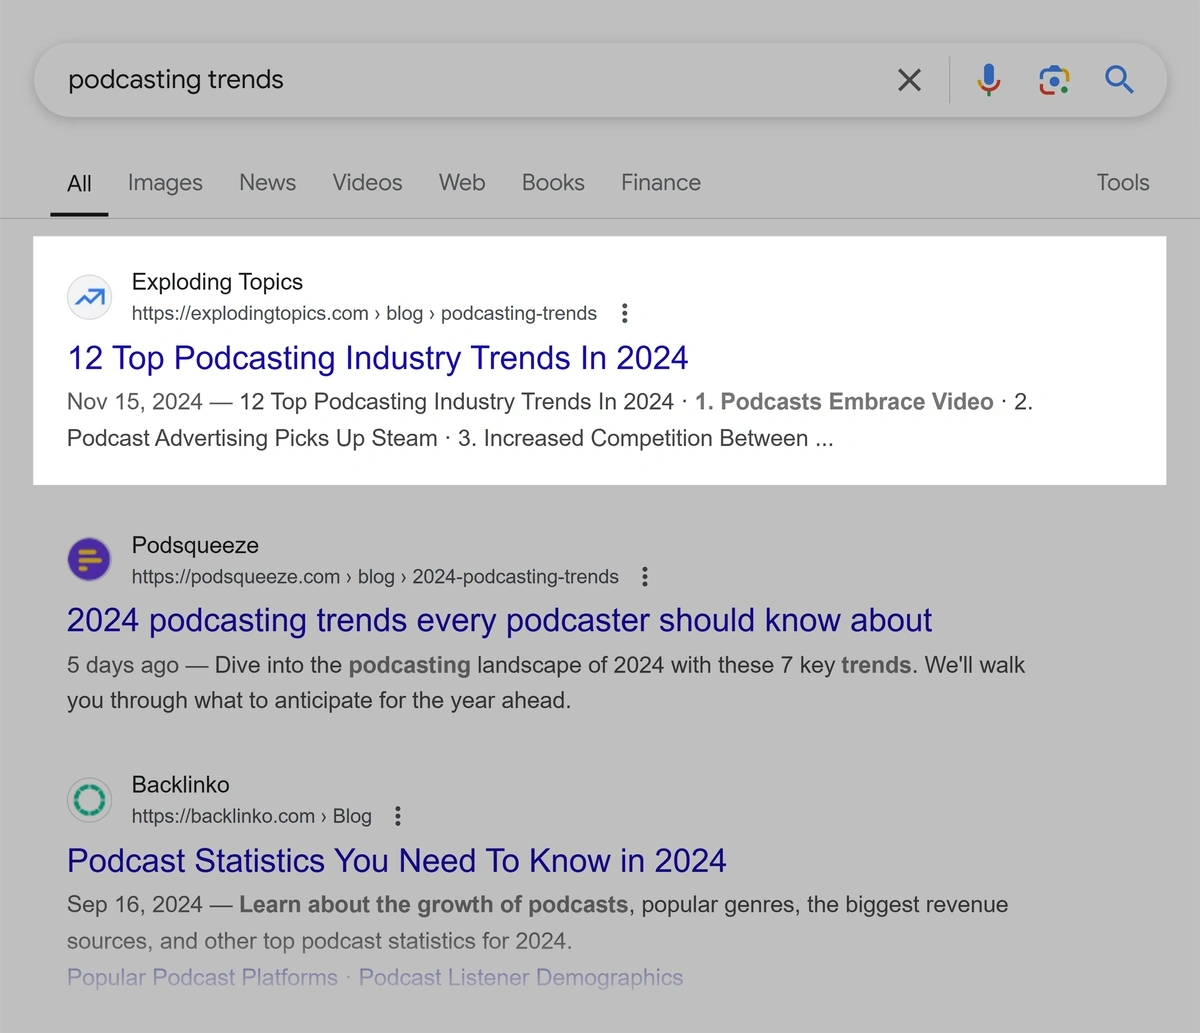This screenshot has width=1200, height=1033.
Task: Click the Backlinko site name
Action: pos(181,785)
